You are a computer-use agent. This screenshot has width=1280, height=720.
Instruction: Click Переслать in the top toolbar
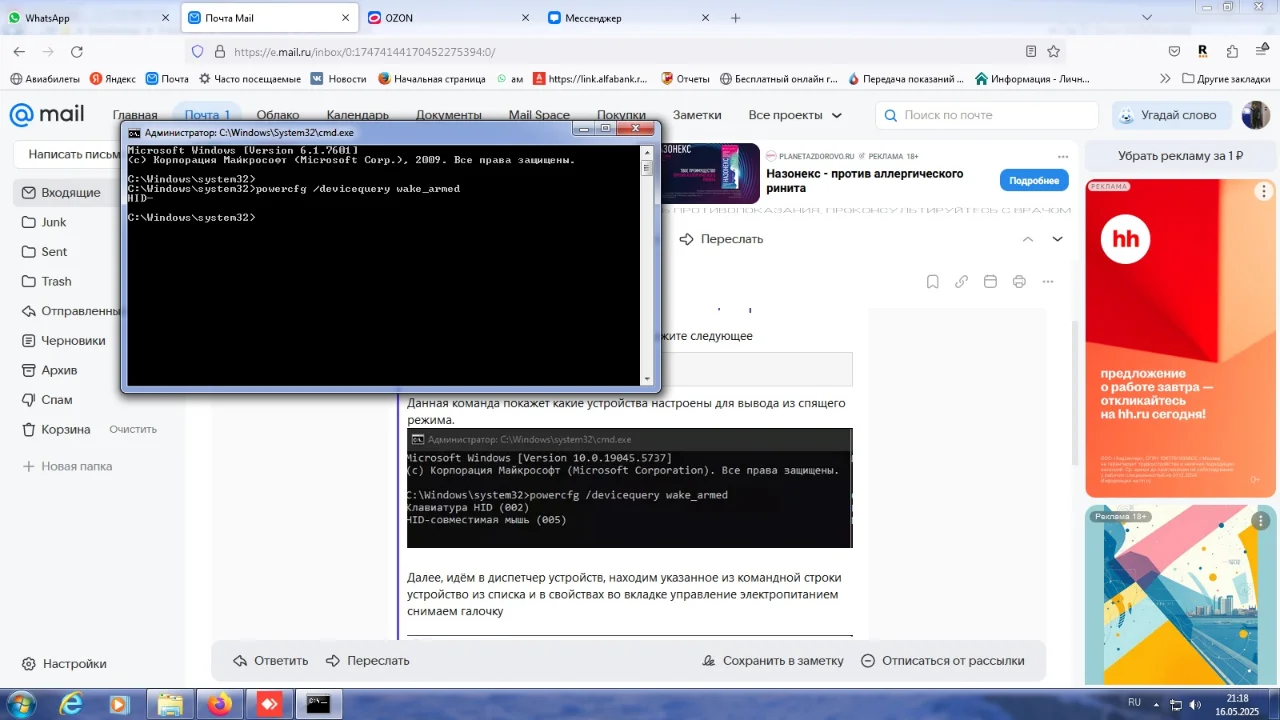coord(721,239)
